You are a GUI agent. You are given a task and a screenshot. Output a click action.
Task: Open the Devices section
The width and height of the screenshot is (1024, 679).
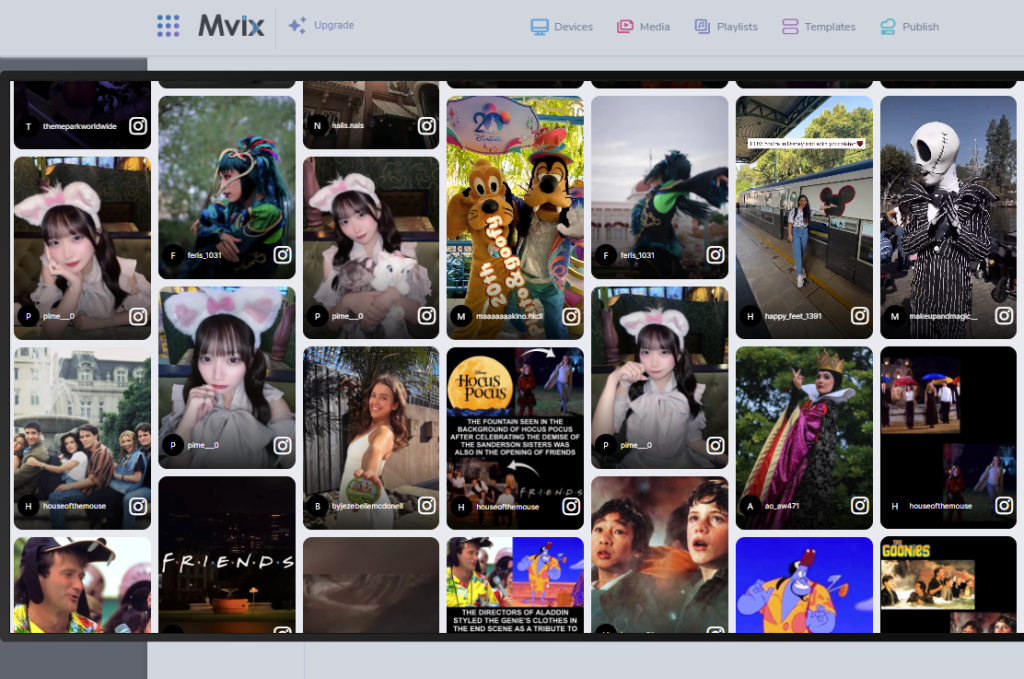click(561, 27)
